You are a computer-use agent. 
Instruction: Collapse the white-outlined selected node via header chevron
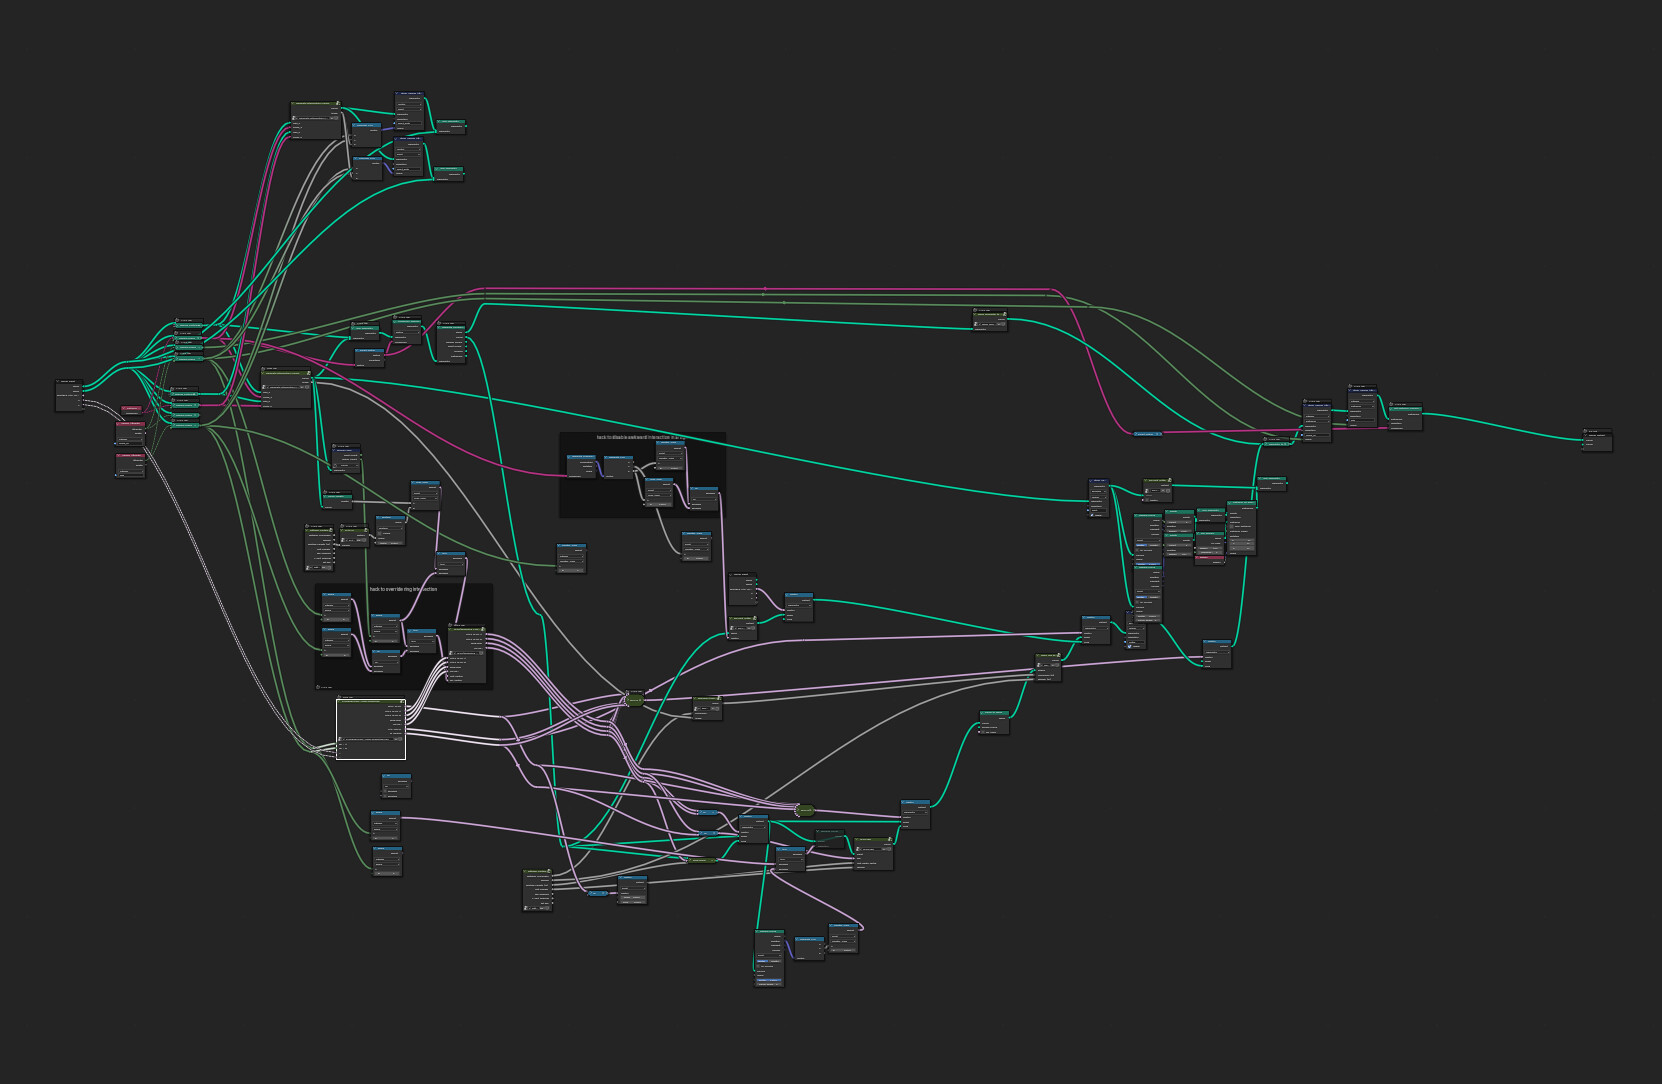point(341,703)
